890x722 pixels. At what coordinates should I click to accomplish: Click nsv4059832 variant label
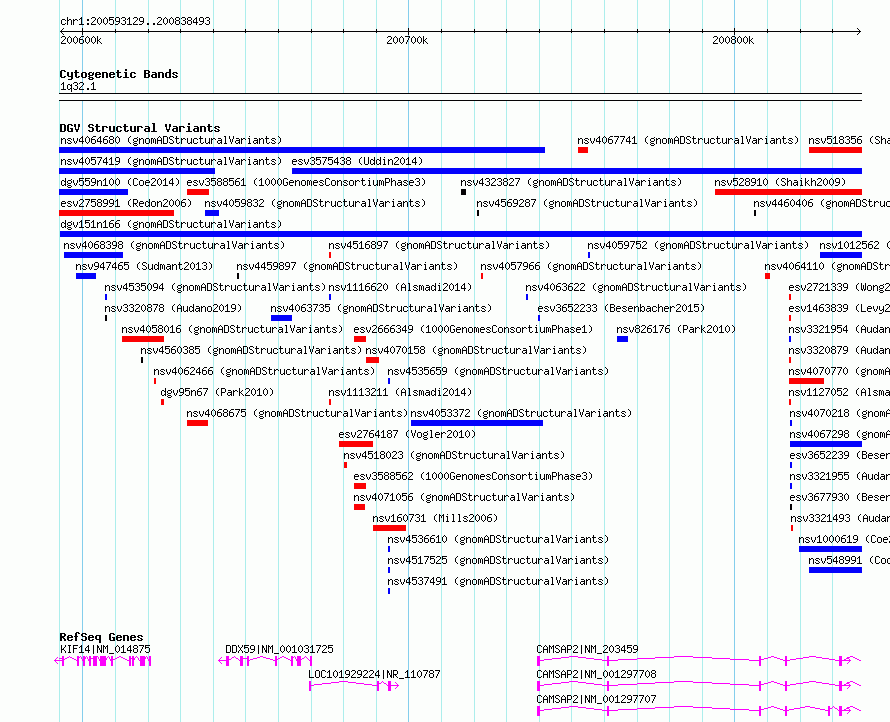tap(315, 203)
